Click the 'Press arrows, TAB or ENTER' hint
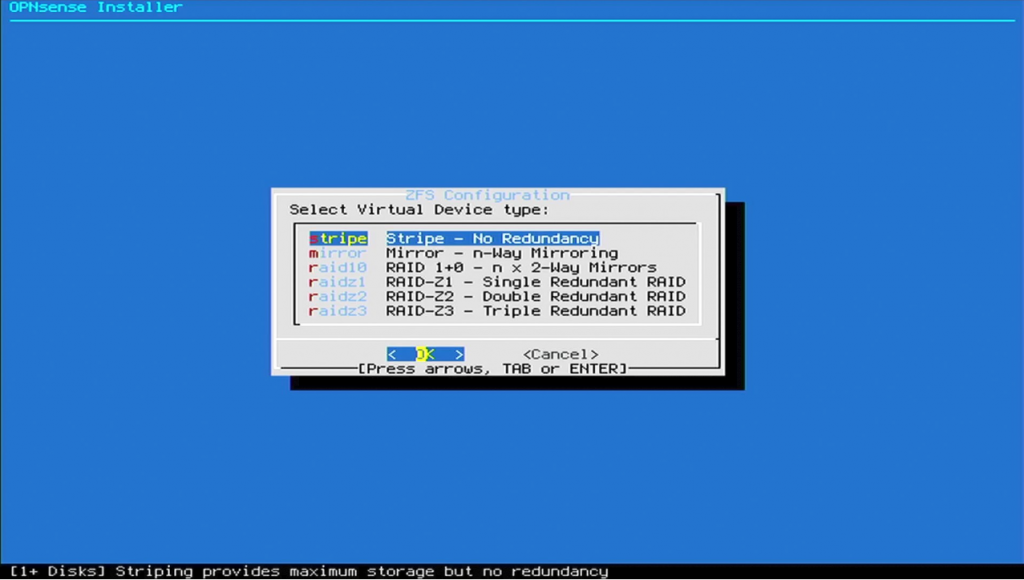Viewport: 1024px width, 580px height. tap(492, 369)
